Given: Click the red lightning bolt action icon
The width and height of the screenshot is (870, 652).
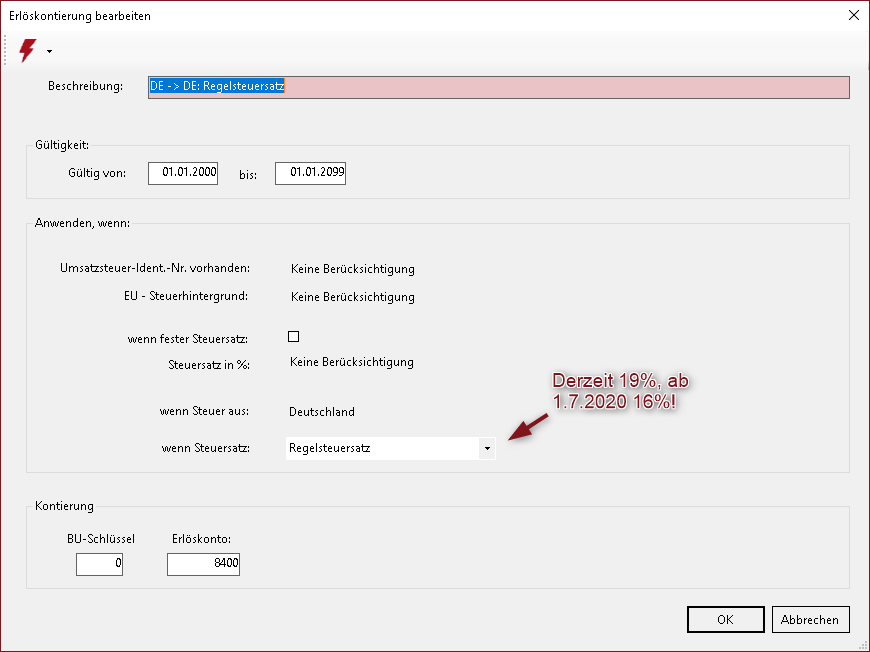Looking at the screenshot, I should coord(27,50).
